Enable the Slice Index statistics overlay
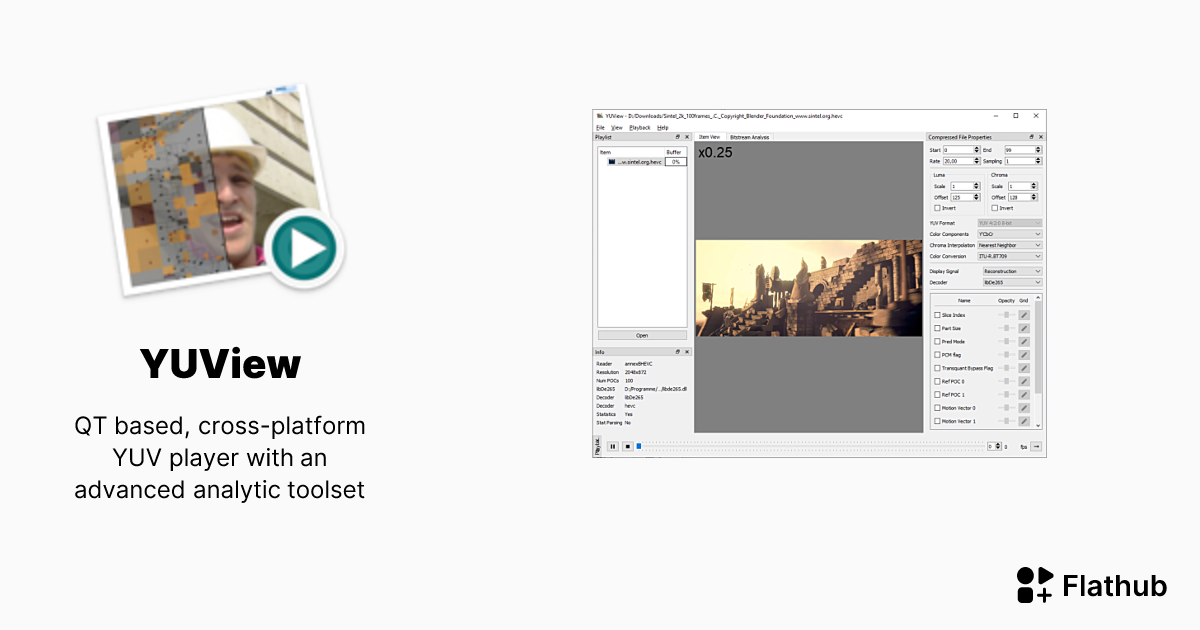1200x630 pixels. click(936, 315)
